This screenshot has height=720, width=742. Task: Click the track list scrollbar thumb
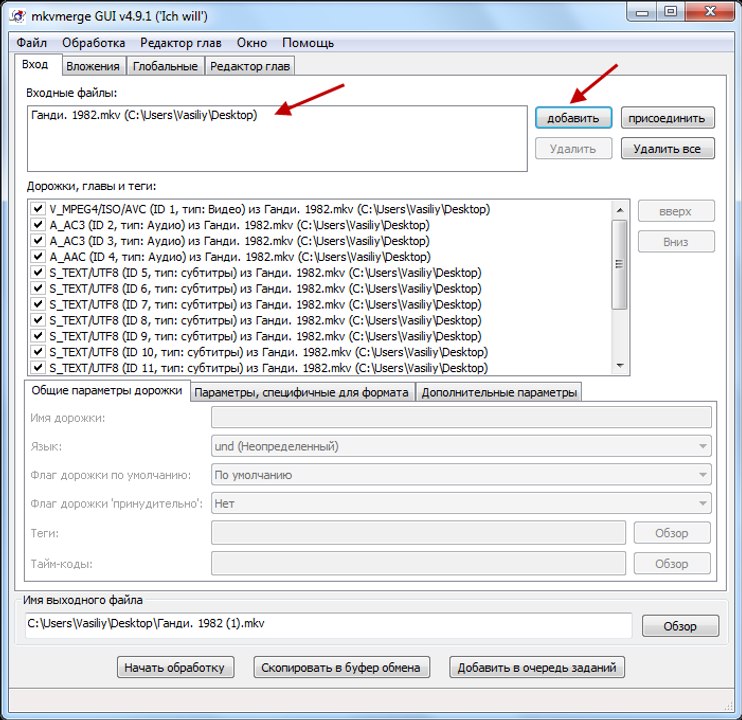619,264
